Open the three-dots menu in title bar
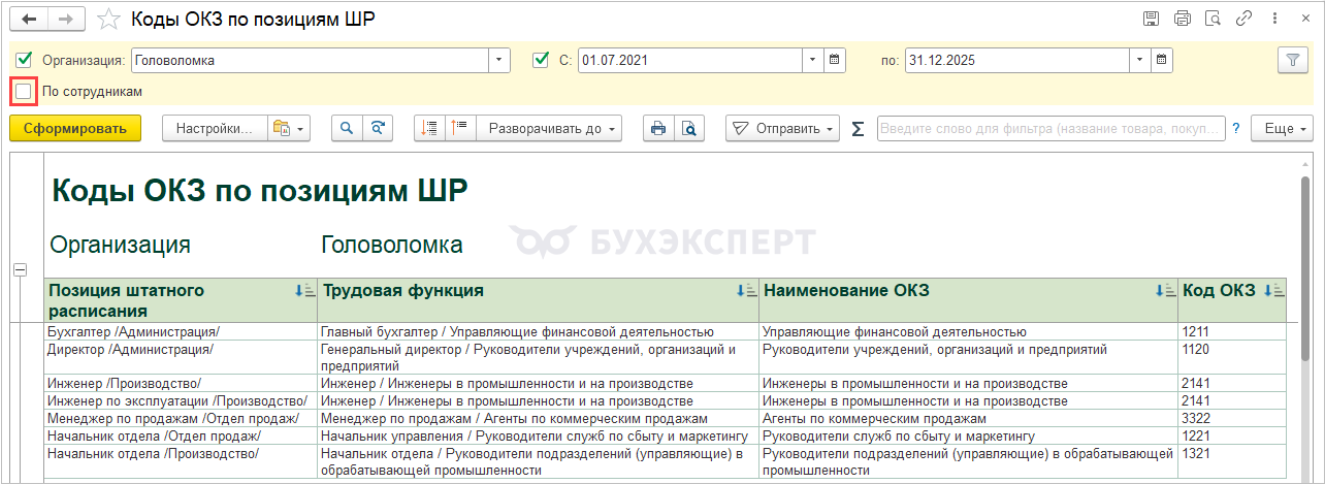Viewport: 1325px width, 489px height. click(x=1274, y=18)
